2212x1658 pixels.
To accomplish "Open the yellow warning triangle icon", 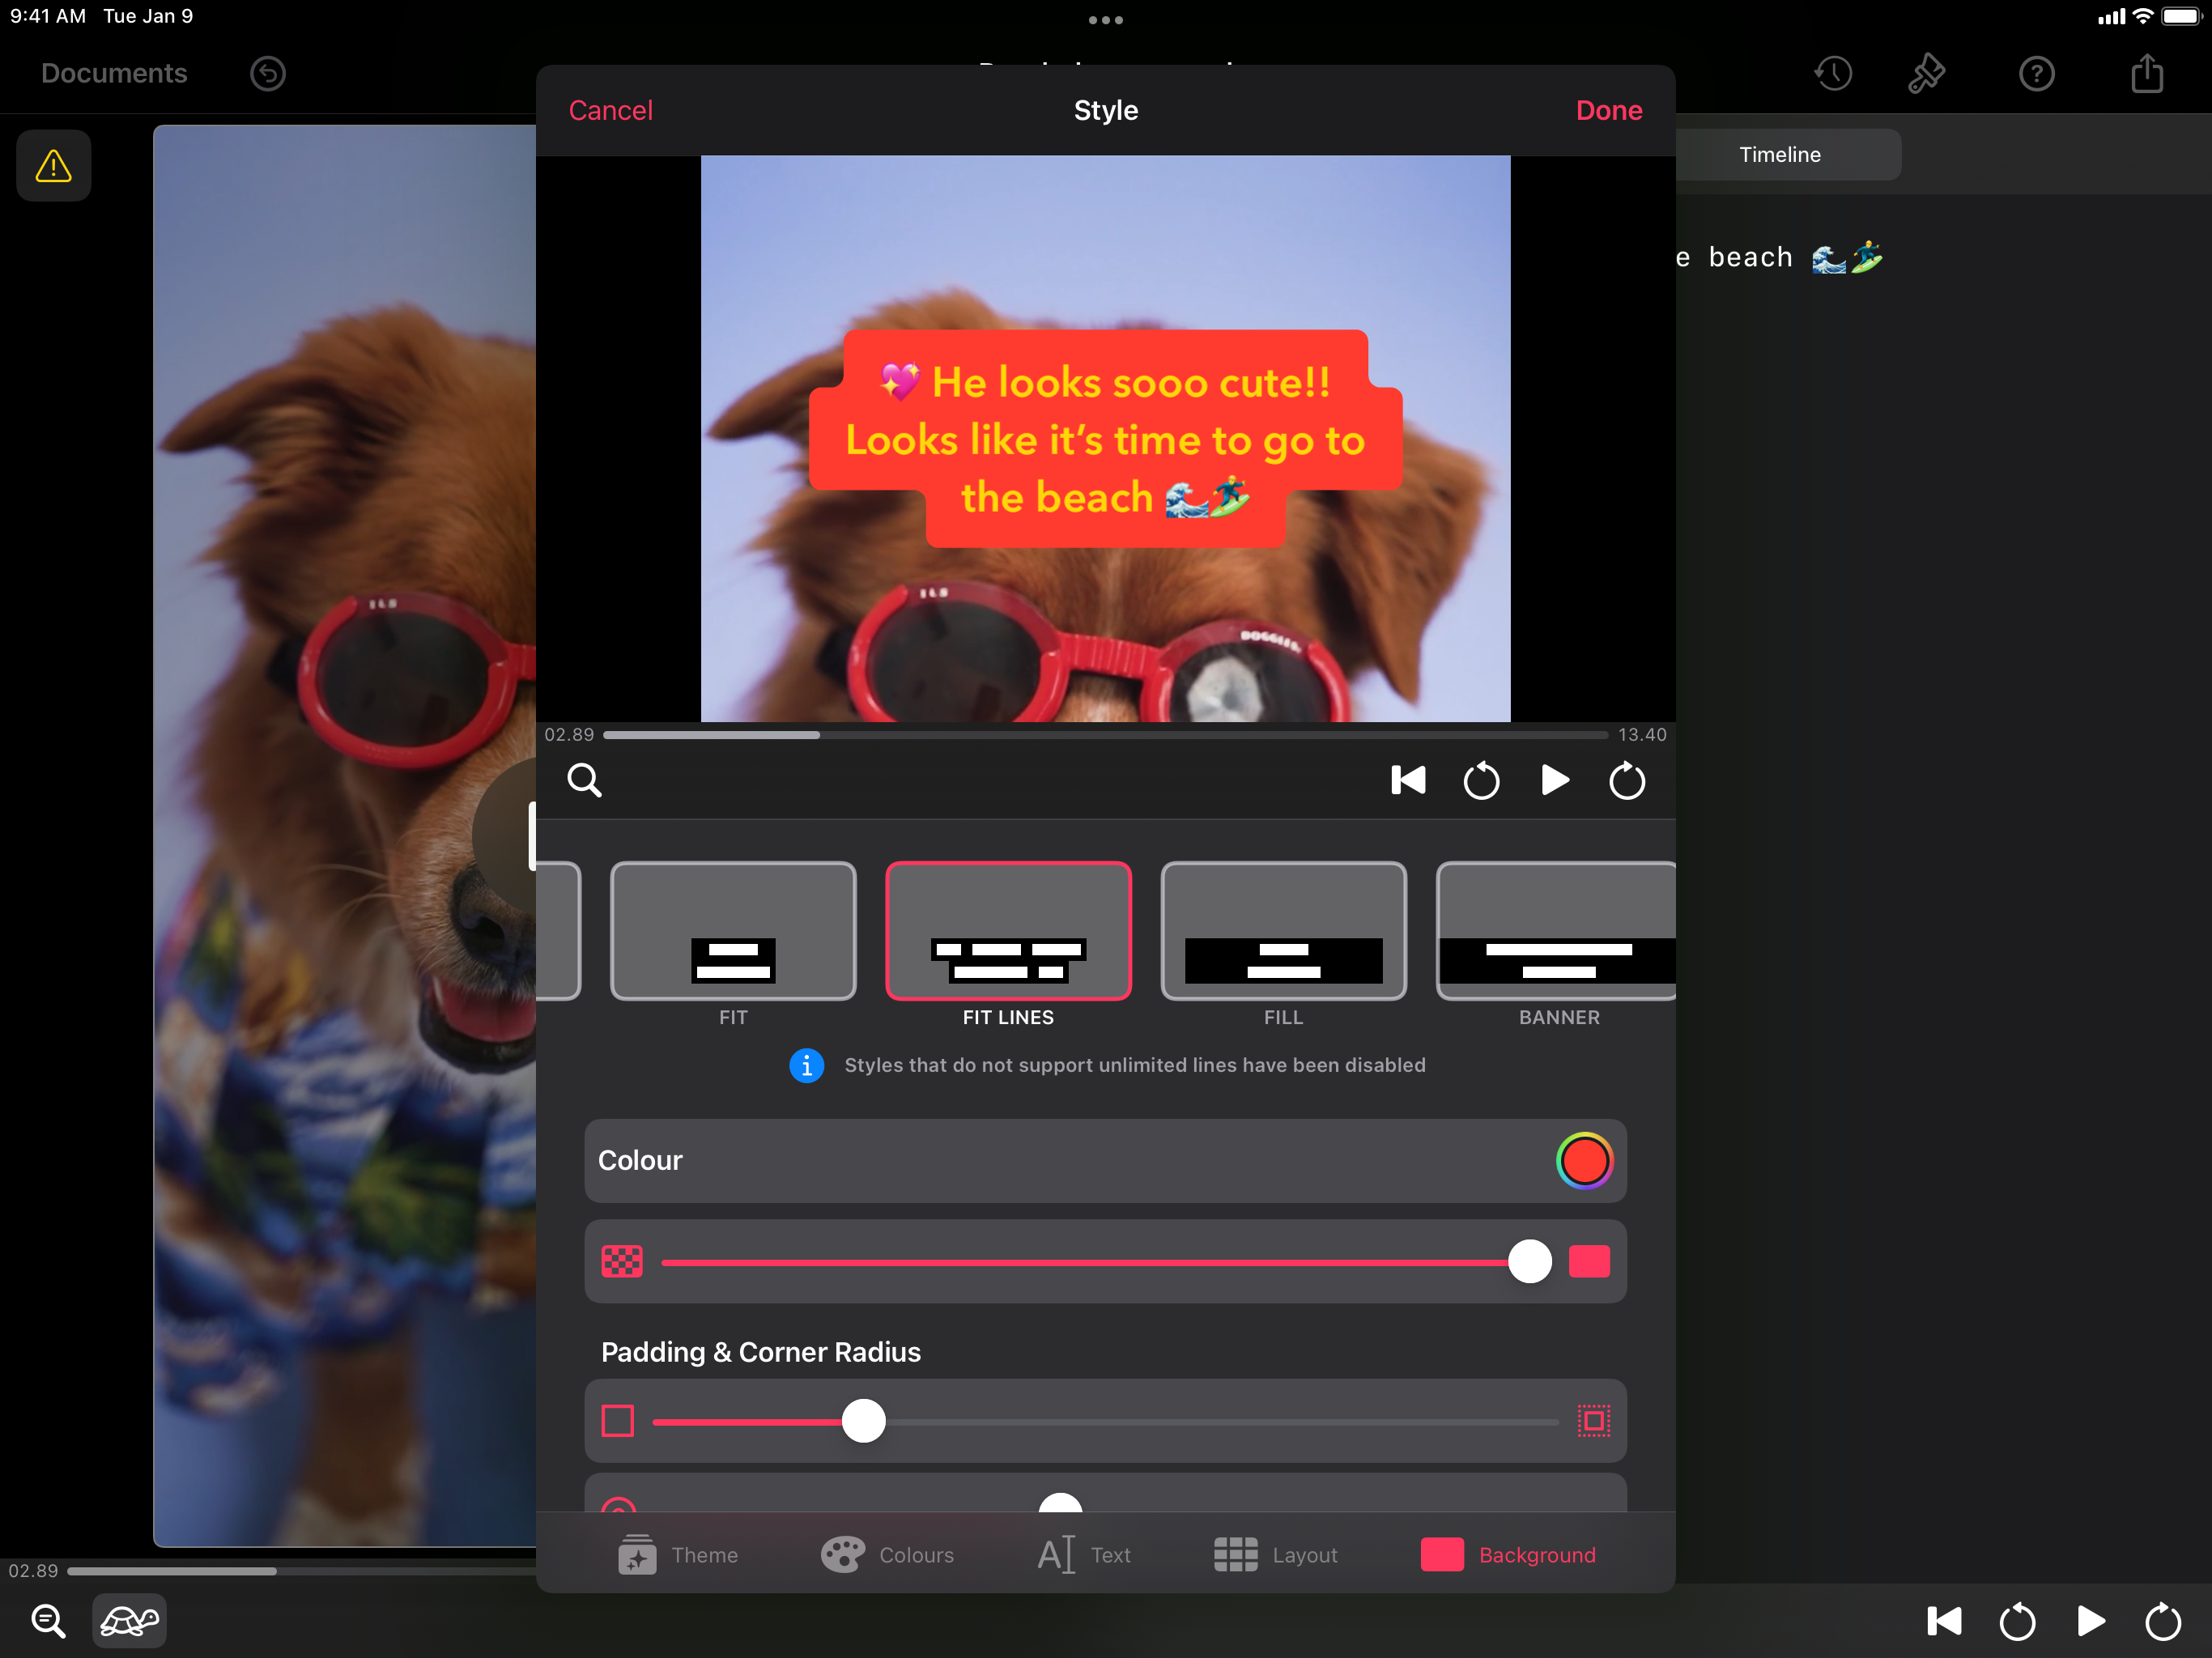I will point(54,166).
